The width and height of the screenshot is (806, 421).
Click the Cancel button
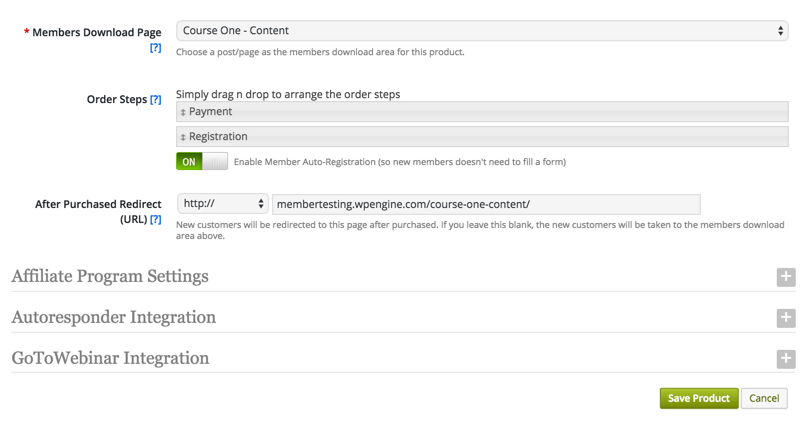[764, 398]
